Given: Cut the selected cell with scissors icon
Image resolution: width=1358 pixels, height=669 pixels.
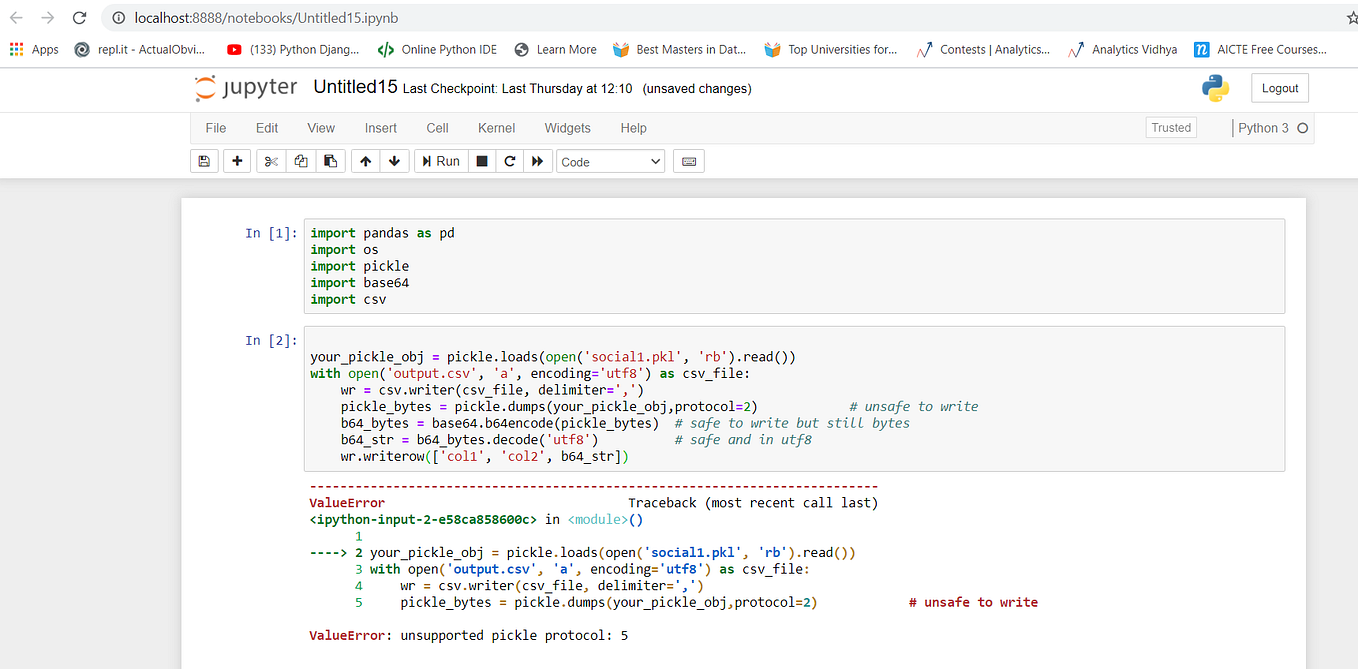Looking at the screenshot, I should point(271,161).
